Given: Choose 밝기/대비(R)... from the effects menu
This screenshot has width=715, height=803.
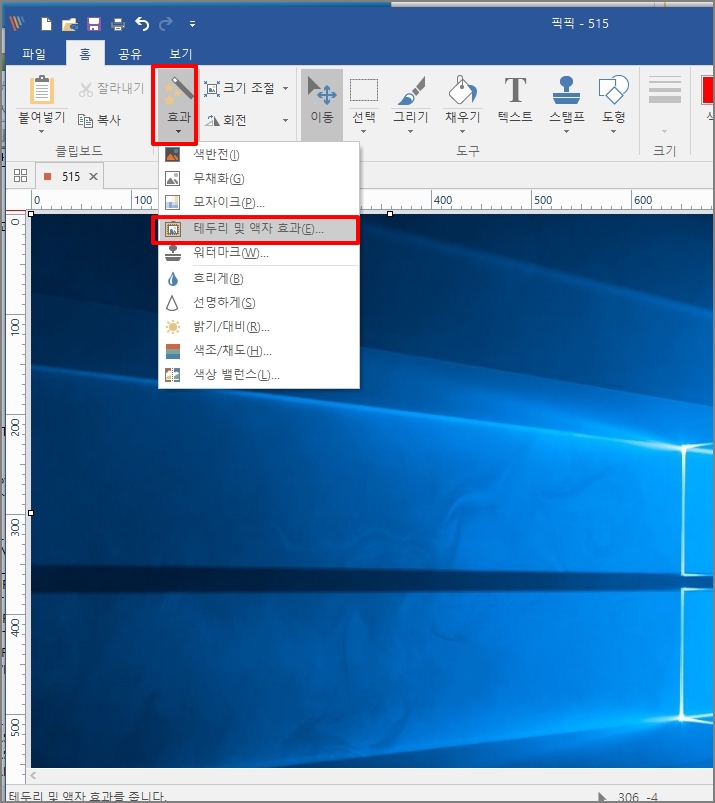Looking at the screenshot, I should [259, 327].
